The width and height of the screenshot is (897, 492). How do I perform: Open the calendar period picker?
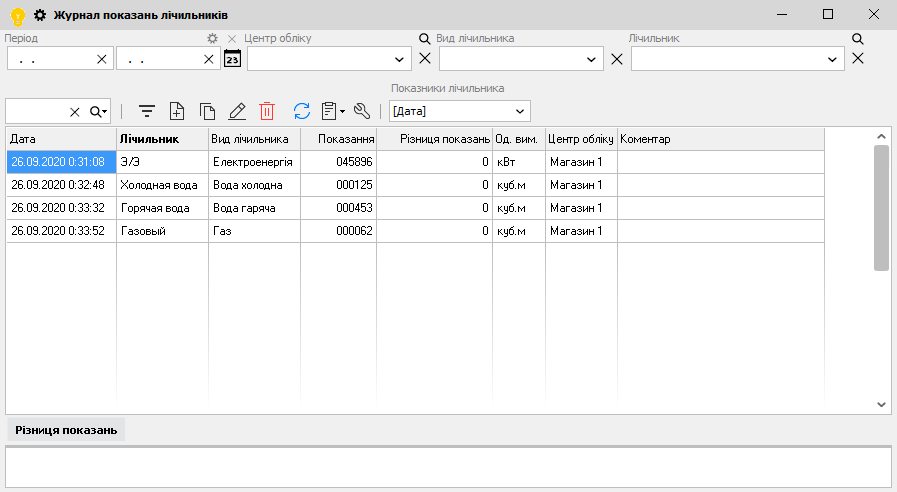tap(232, 59)
